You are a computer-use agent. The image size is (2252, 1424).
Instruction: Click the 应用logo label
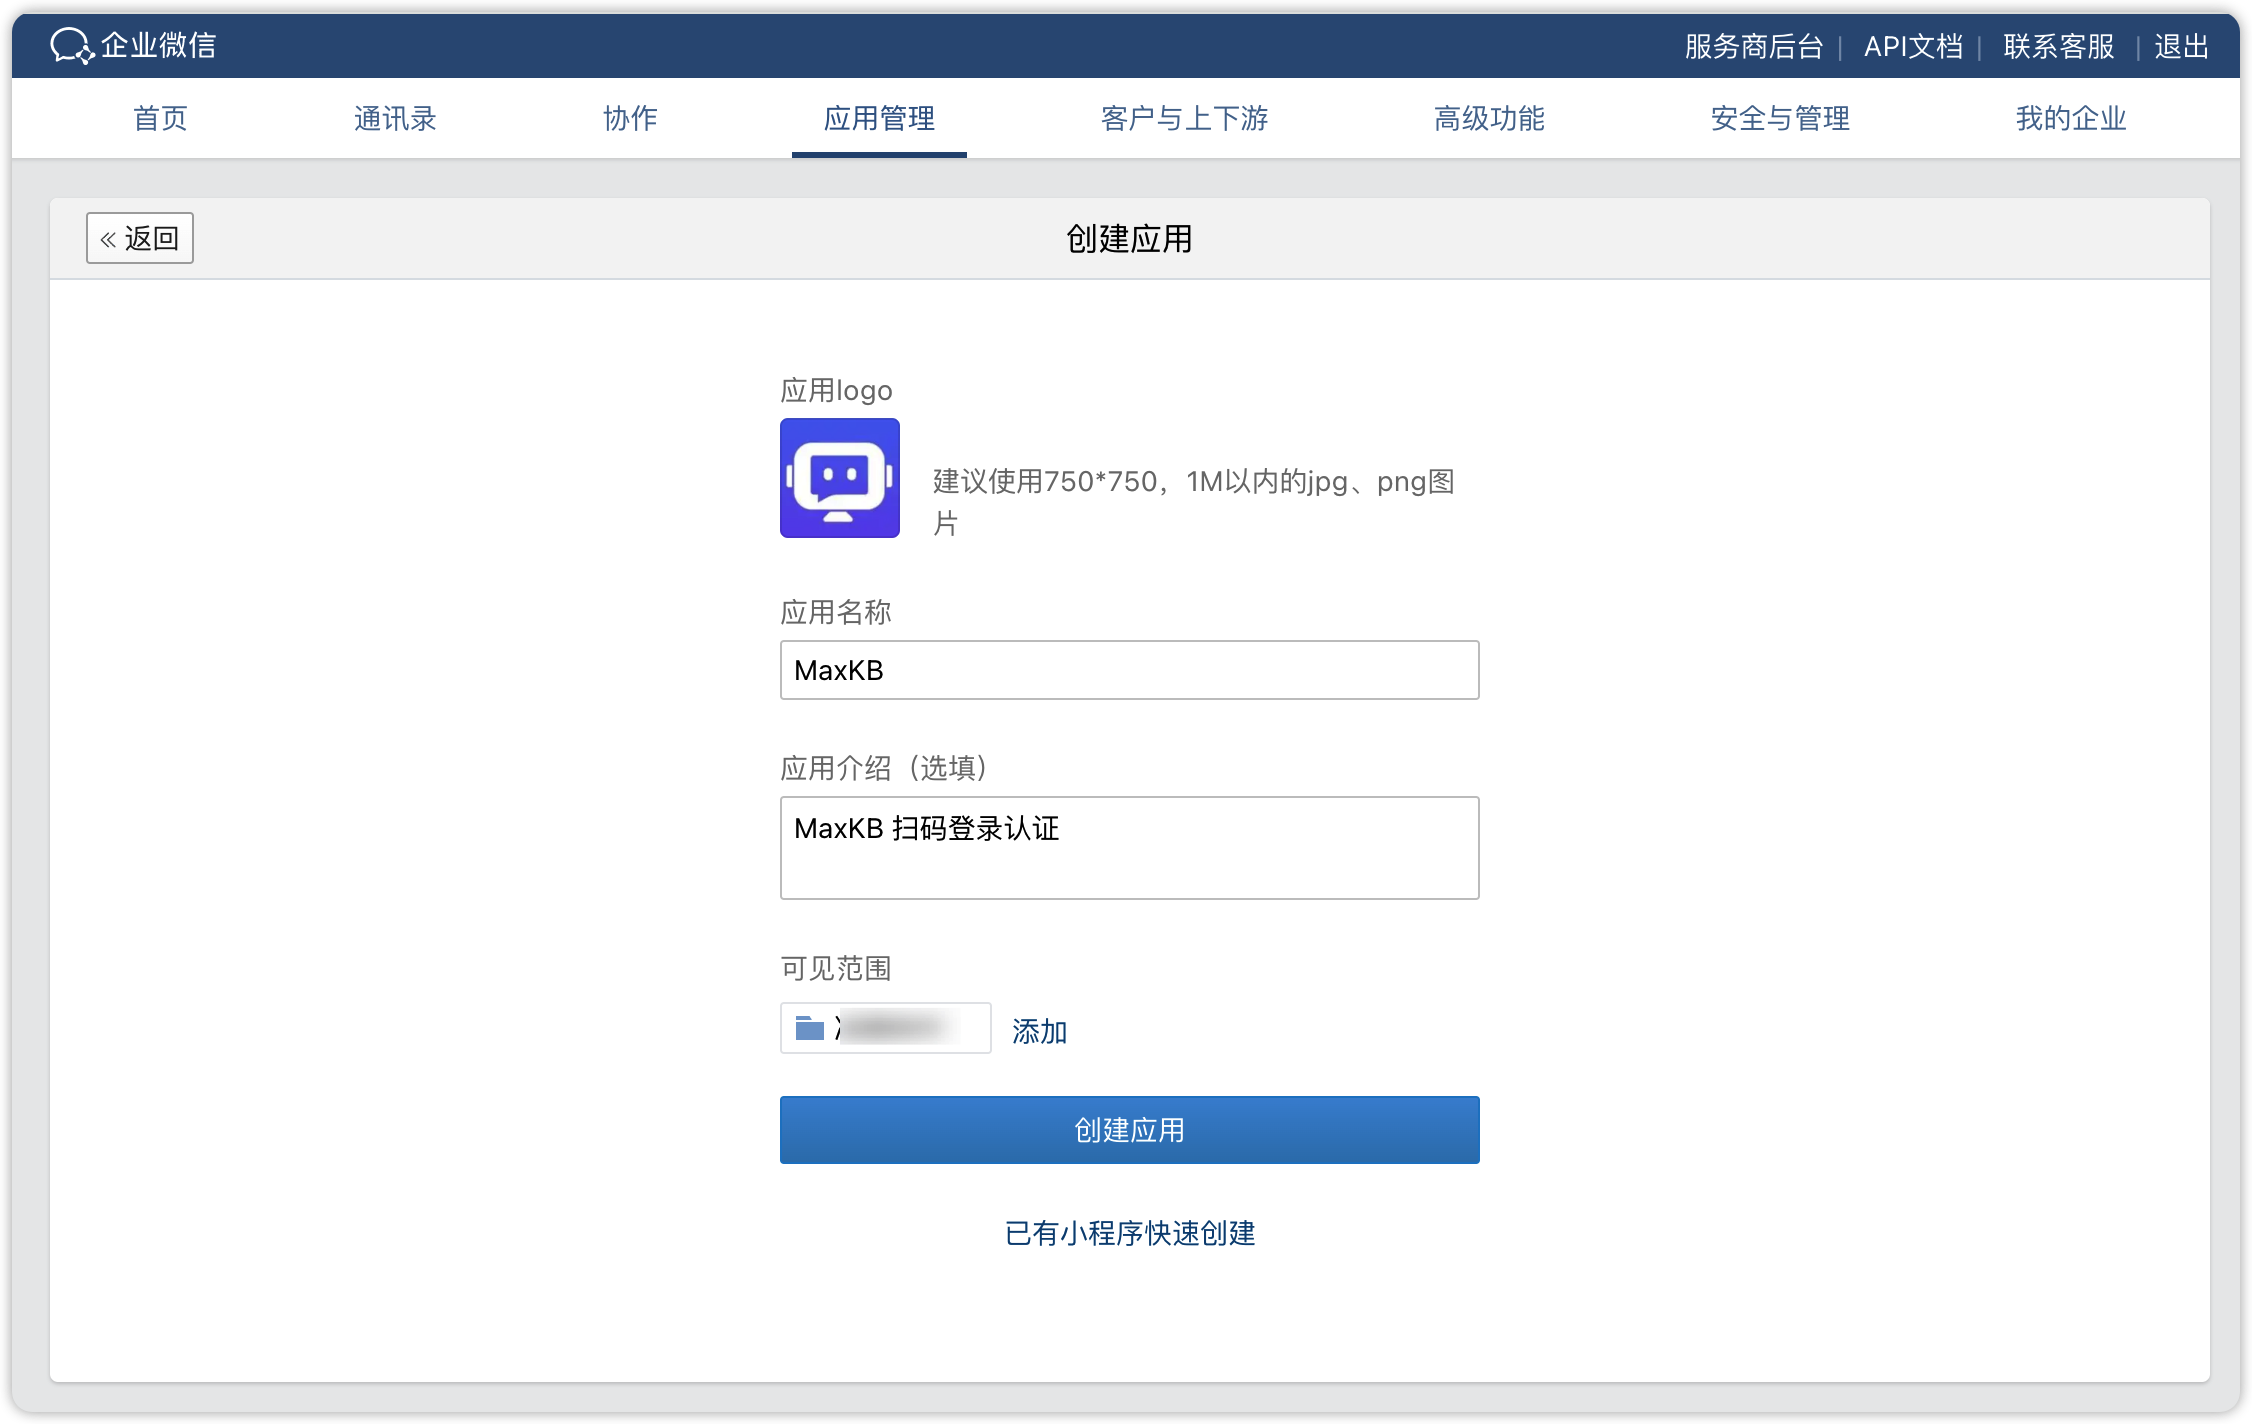click(x=836, y=390)
